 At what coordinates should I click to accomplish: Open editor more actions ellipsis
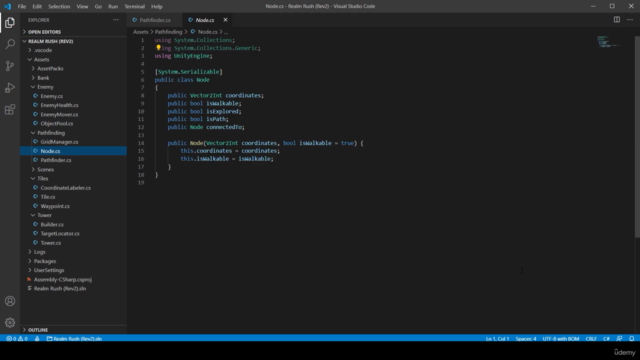click(630, 20)
